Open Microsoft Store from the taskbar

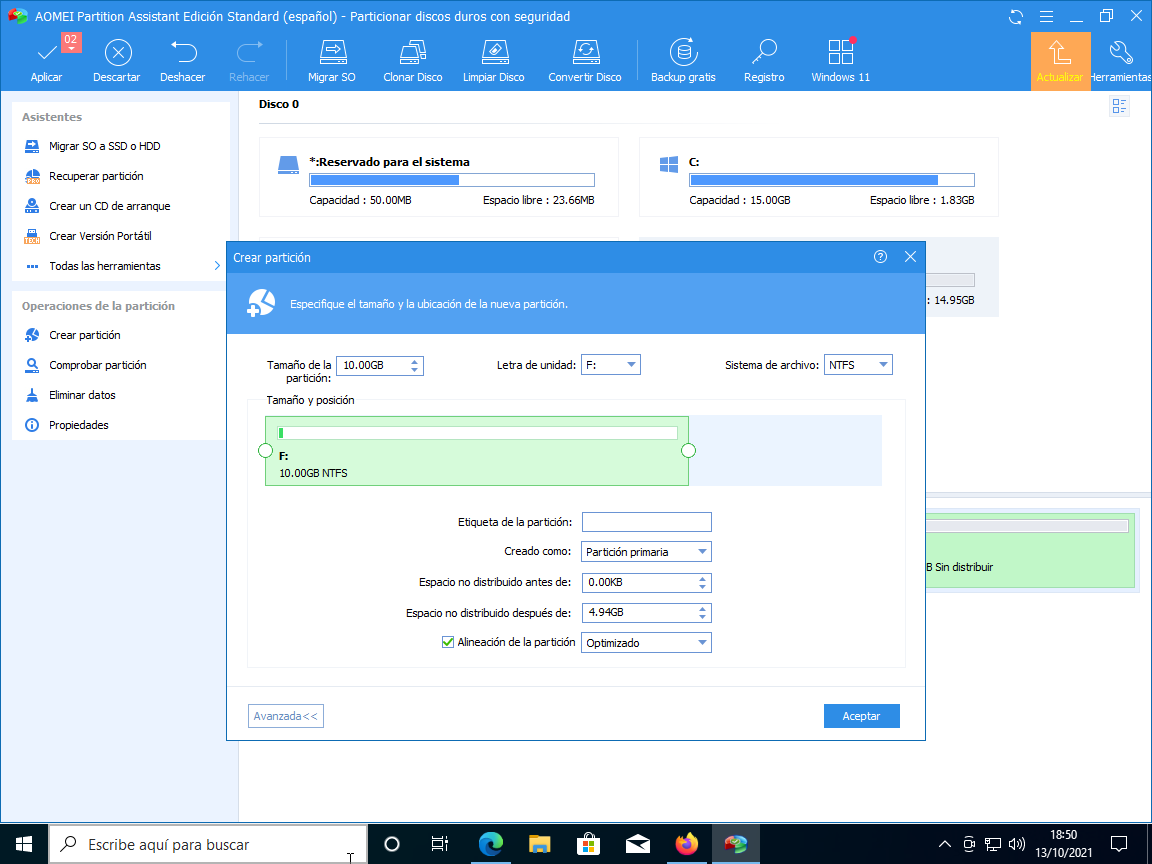click(x=588, y=844)
